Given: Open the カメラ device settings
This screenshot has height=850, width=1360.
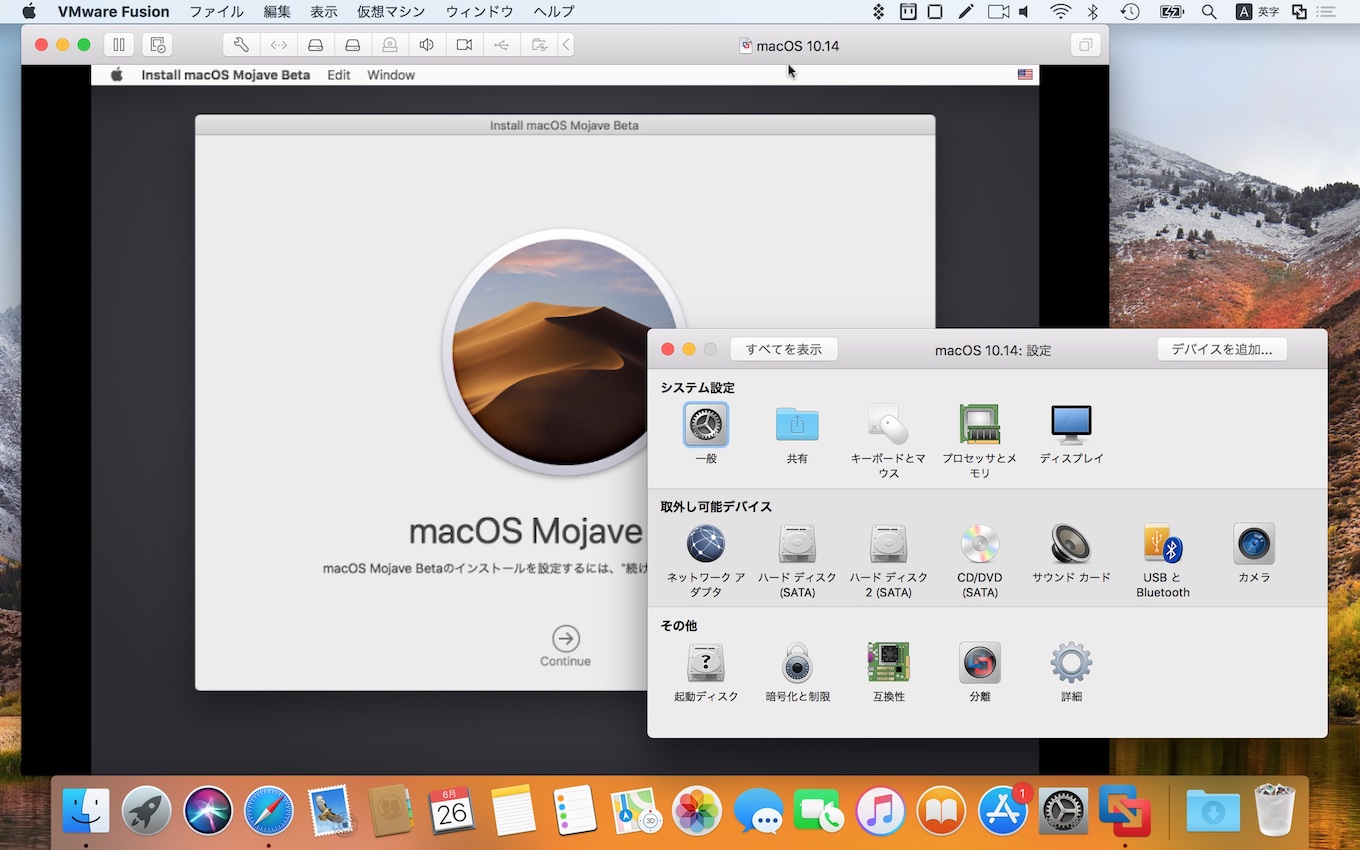Looking at the screenshot, I should click(x=1253, y=545).
